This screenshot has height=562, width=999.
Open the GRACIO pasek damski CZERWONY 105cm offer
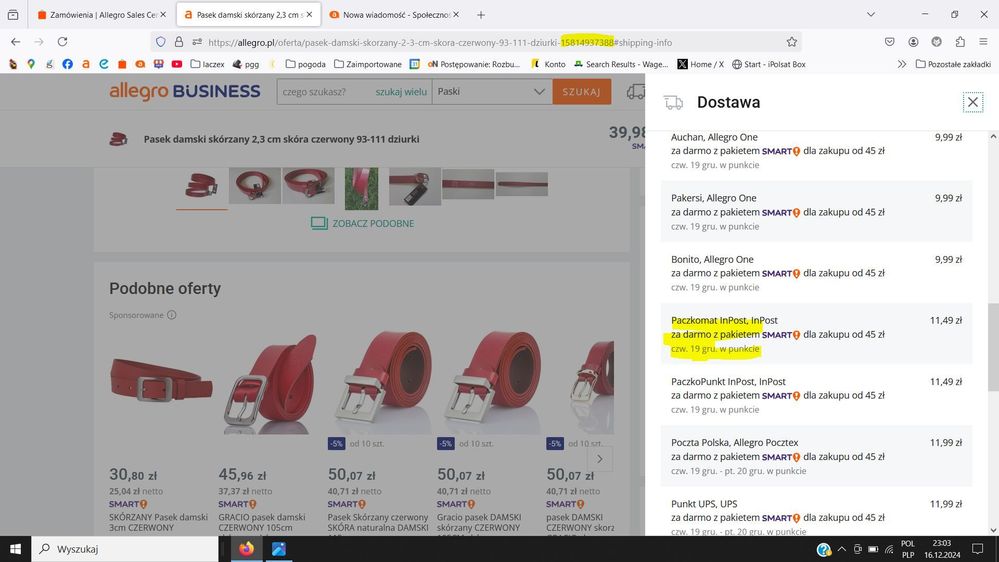[x=262, y=522]
